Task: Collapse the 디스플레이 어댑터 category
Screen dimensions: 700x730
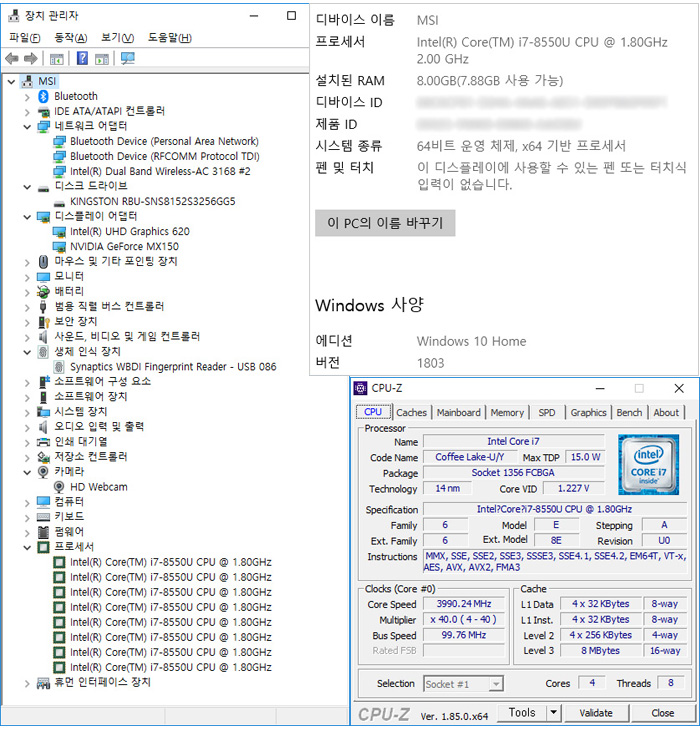Action: [27, 217]
